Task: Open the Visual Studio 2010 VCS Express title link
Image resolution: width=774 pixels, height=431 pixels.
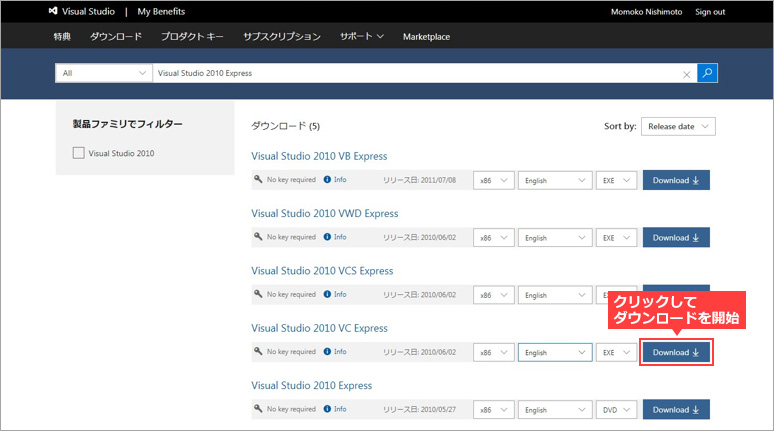Action: (x=322, y=271)
